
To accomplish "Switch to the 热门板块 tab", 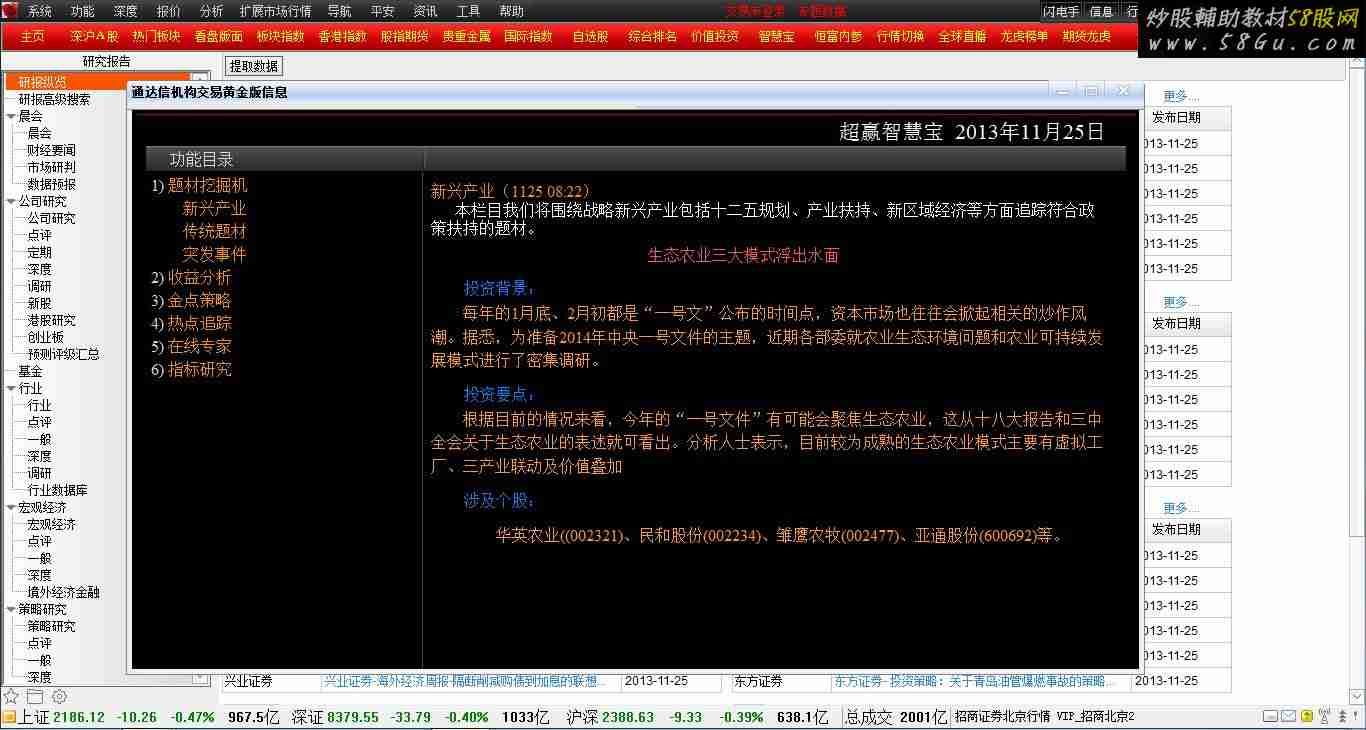I will 156,36.
